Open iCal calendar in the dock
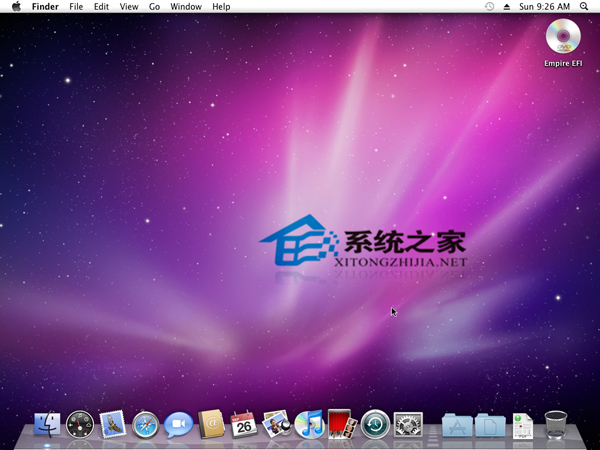600x450 pixels. [243, 425]
